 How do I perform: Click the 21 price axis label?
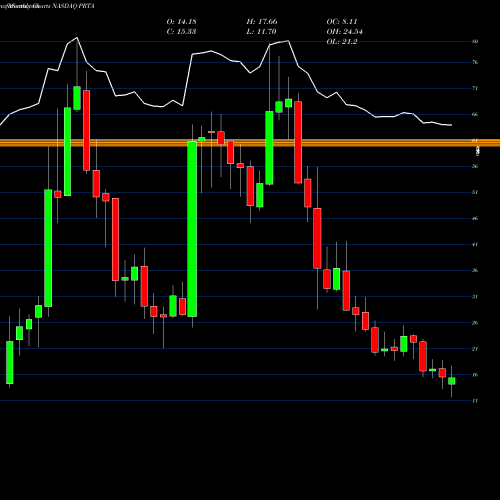tap(475, 349)
